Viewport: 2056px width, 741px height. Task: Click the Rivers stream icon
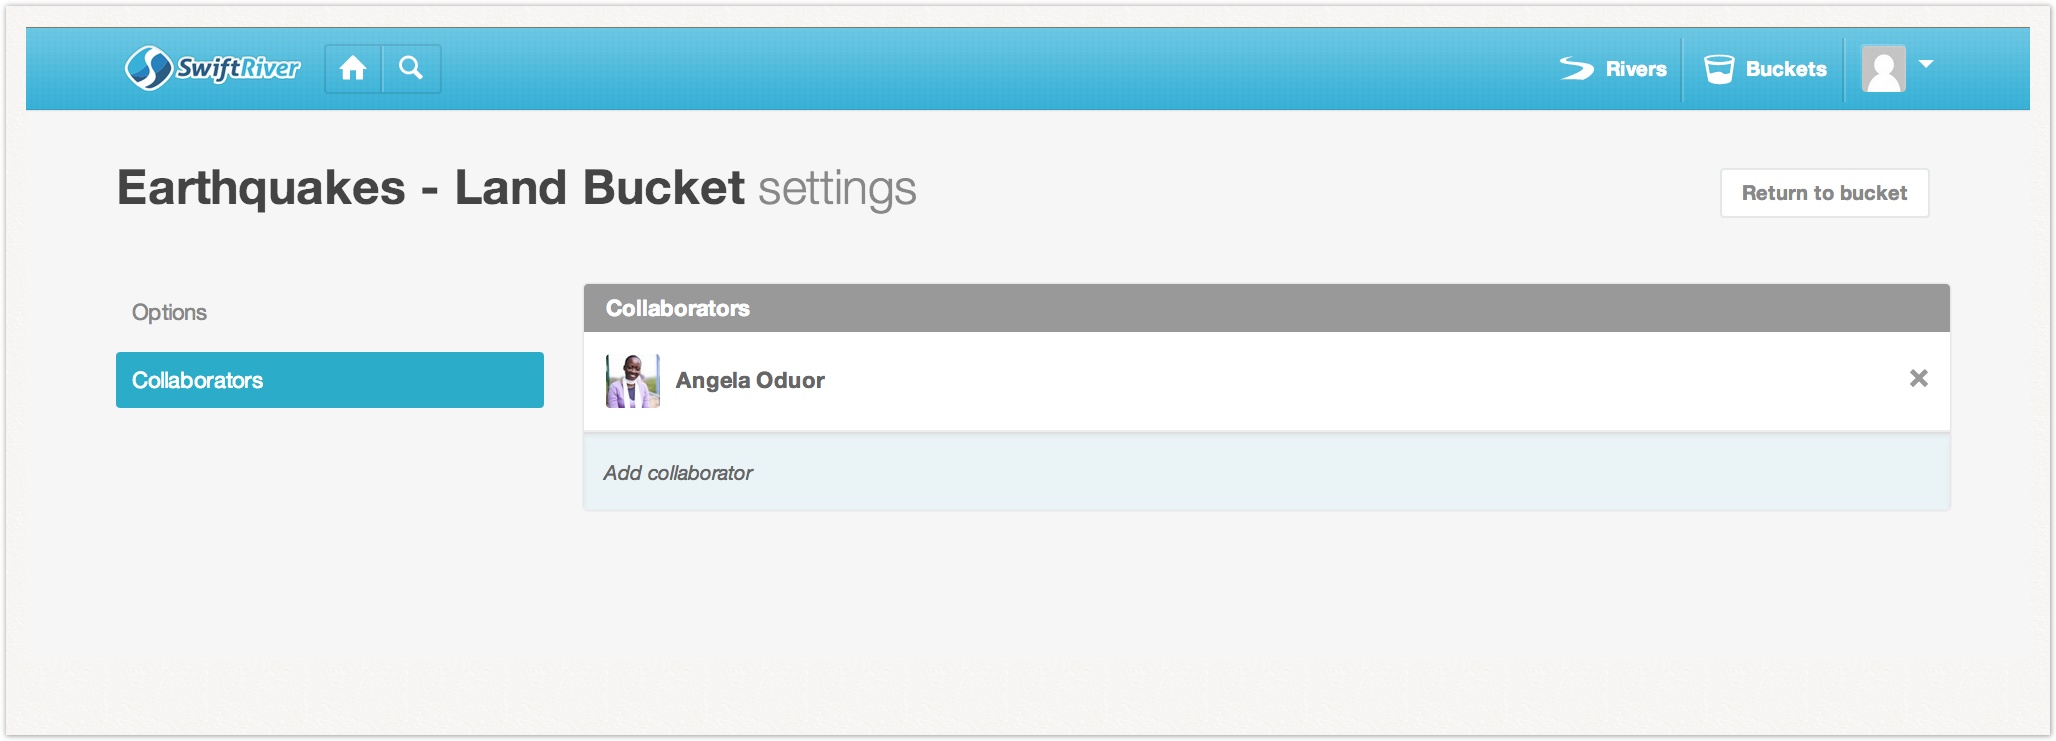click(1577, 68)
